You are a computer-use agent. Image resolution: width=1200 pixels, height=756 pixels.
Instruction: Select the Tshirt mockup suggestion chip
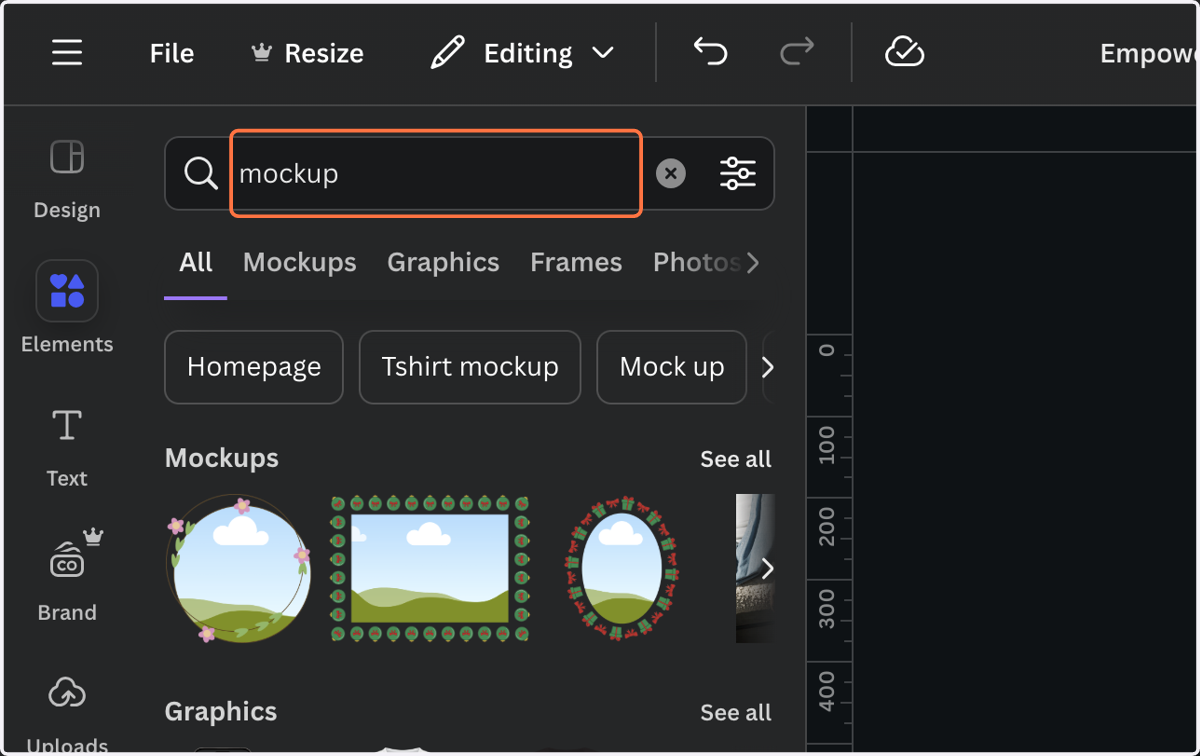pos(470,367)
